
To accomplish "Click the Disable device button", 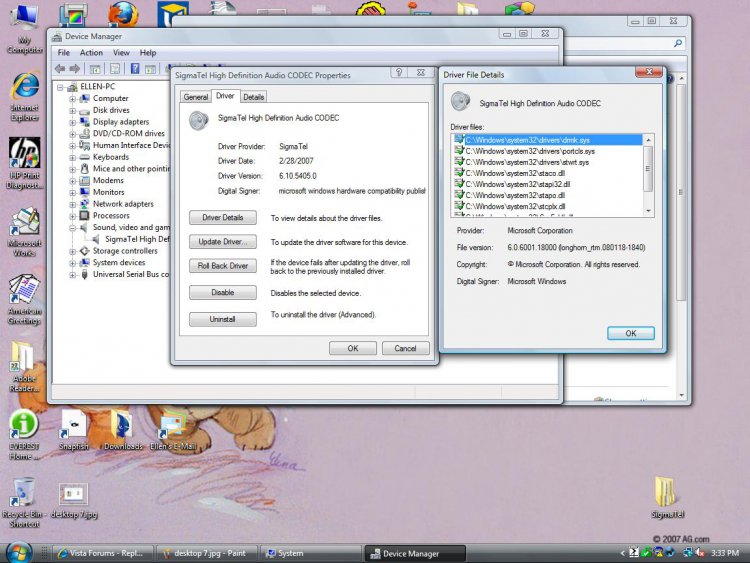I will tap(222, 292).
